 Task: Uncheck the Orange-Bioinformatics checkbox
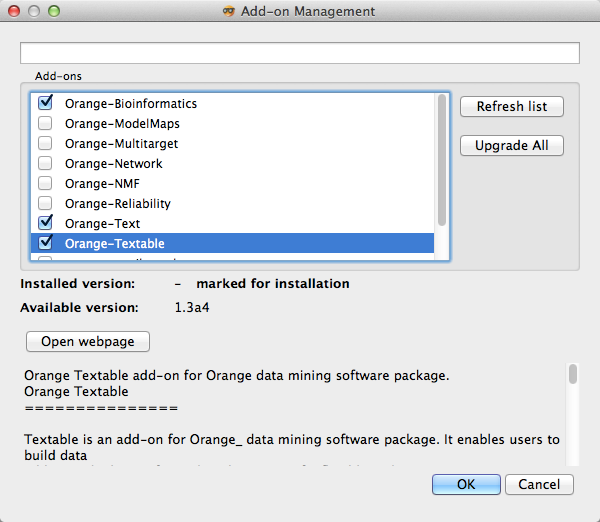tap(45, 103)
